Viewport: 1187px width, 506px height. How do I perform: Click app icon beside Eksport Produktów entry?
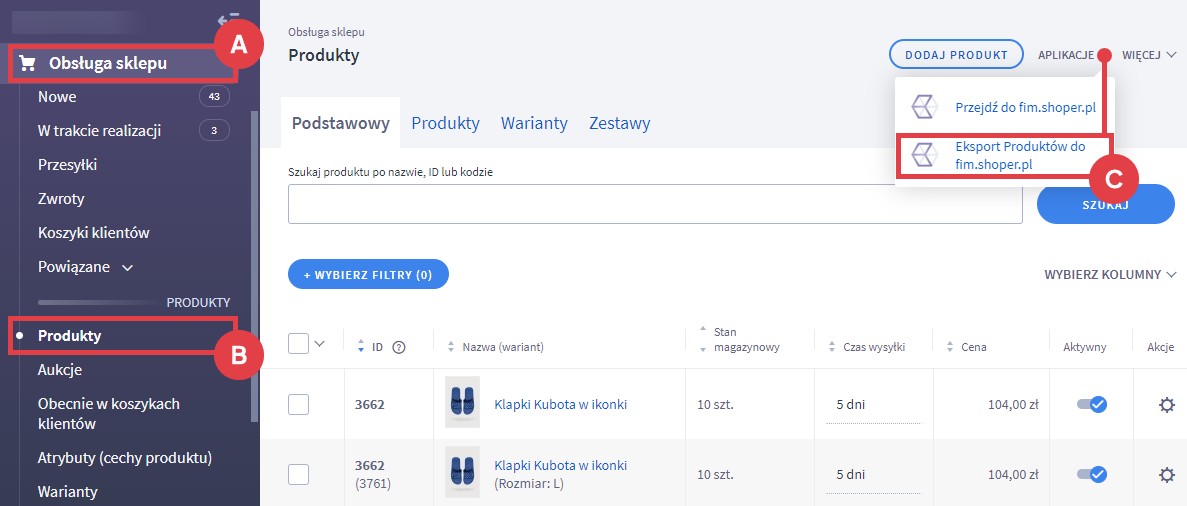[922, 156]
